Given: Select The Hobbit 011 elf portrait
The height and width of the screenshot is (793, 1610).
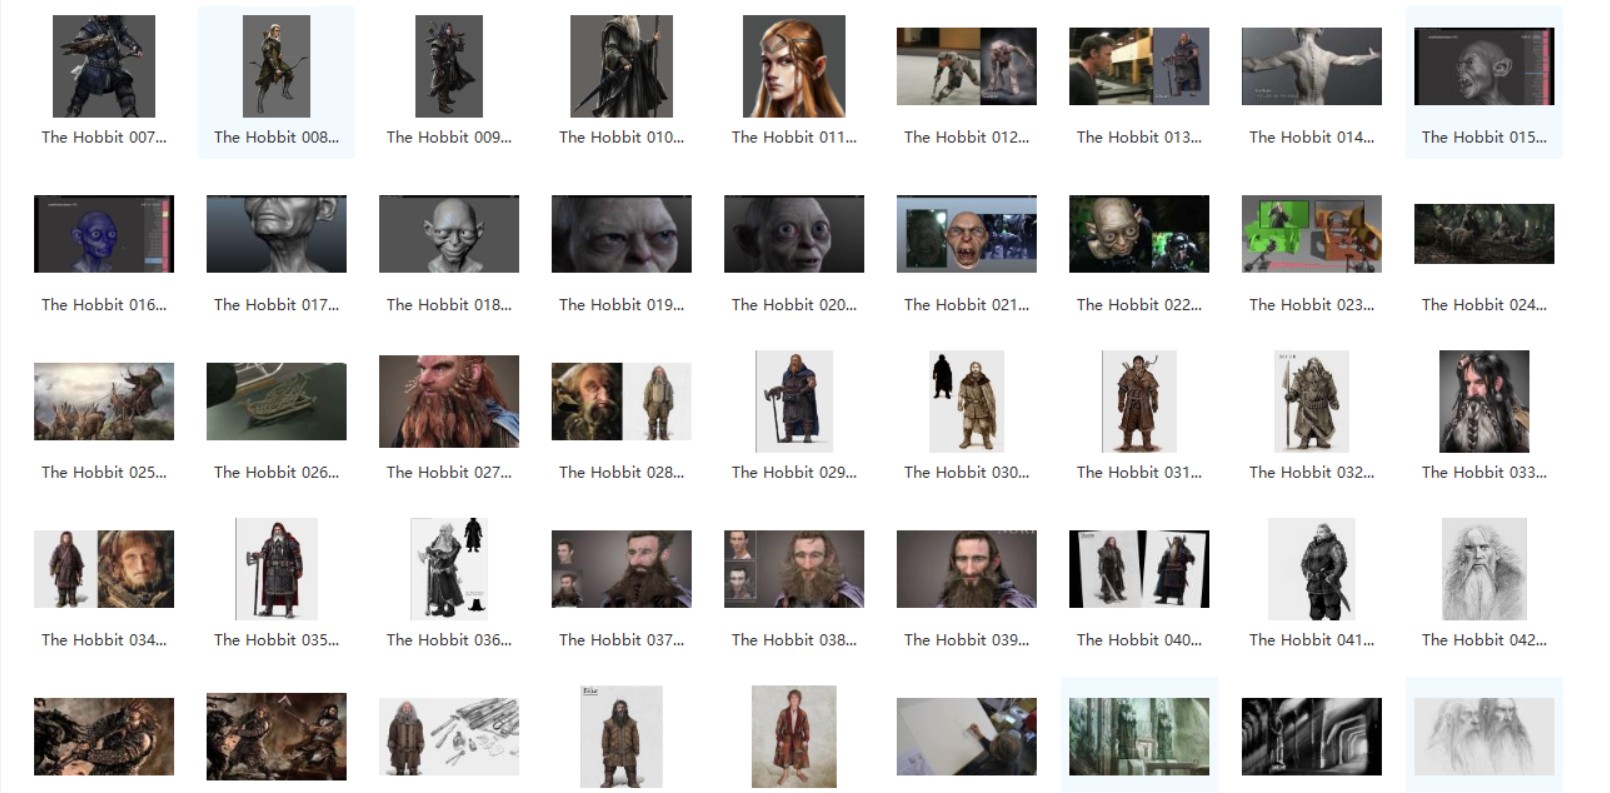Looking at the screenshot, I should point(794,66).
